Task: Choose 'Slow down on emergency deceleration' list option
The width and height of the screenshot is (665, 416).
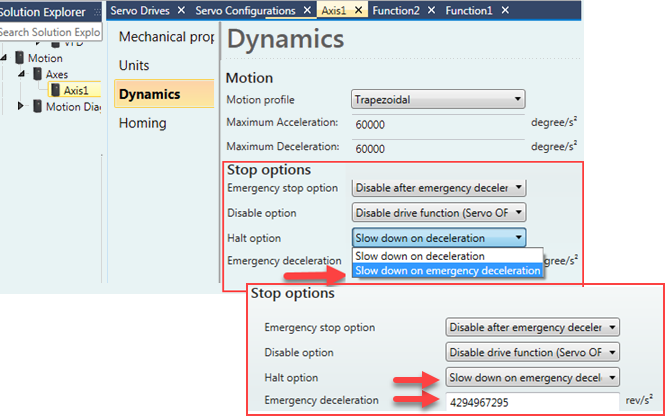Action: point(448,270)
